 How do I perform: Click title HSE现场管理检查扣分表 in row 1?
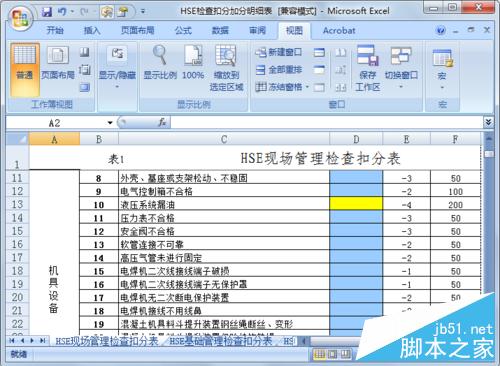pos(320,158)
